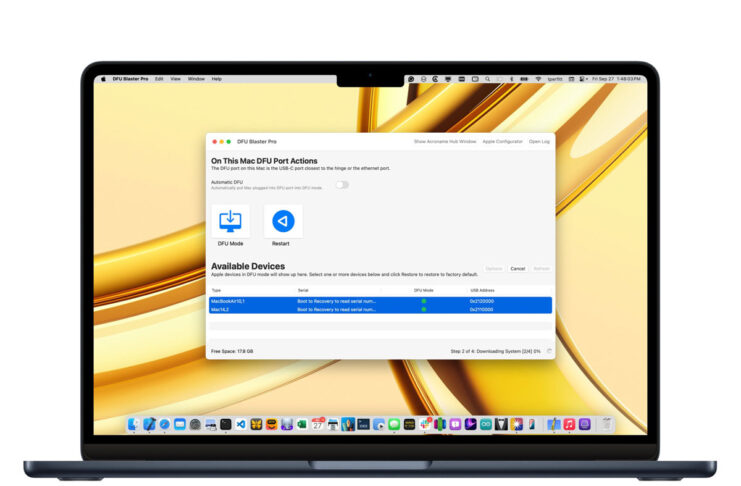Open Visual Studio Code from Dock
This screenshot has height=486, width=741.
coord(241,424)
